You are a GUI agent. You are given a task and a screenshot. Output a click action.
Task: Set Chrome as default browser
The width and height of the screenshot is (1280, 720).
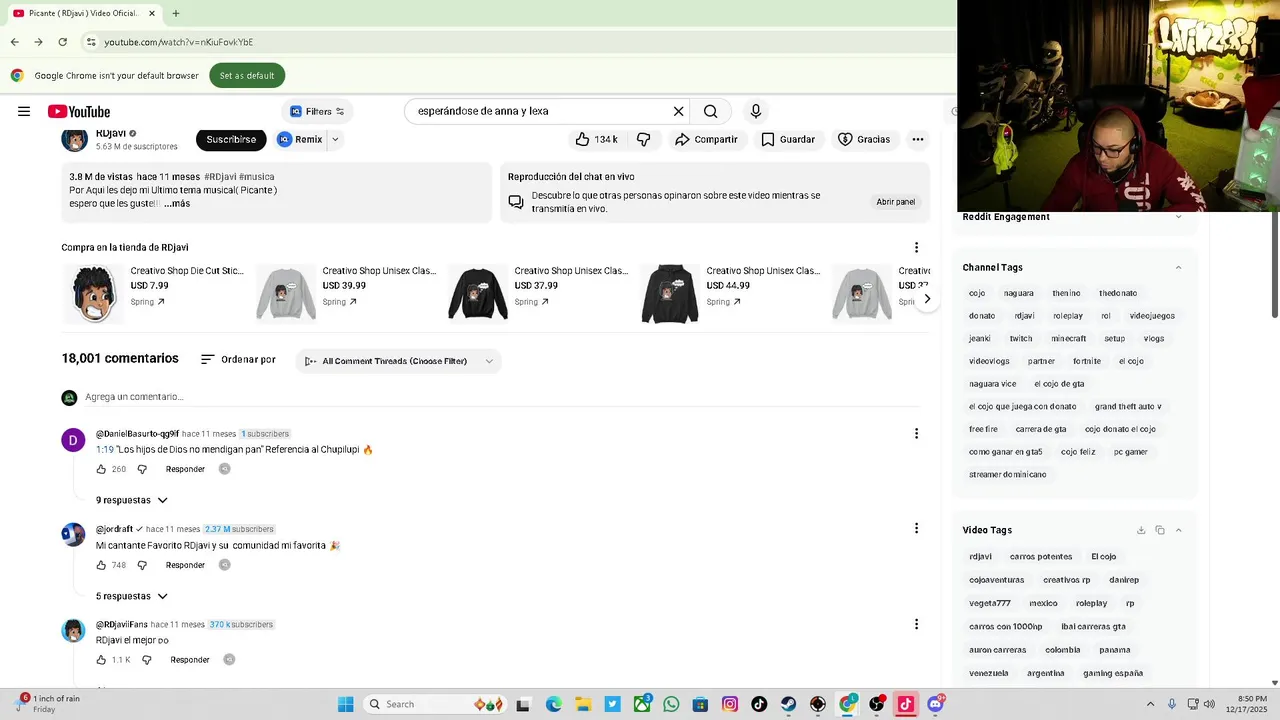[247, 75]
